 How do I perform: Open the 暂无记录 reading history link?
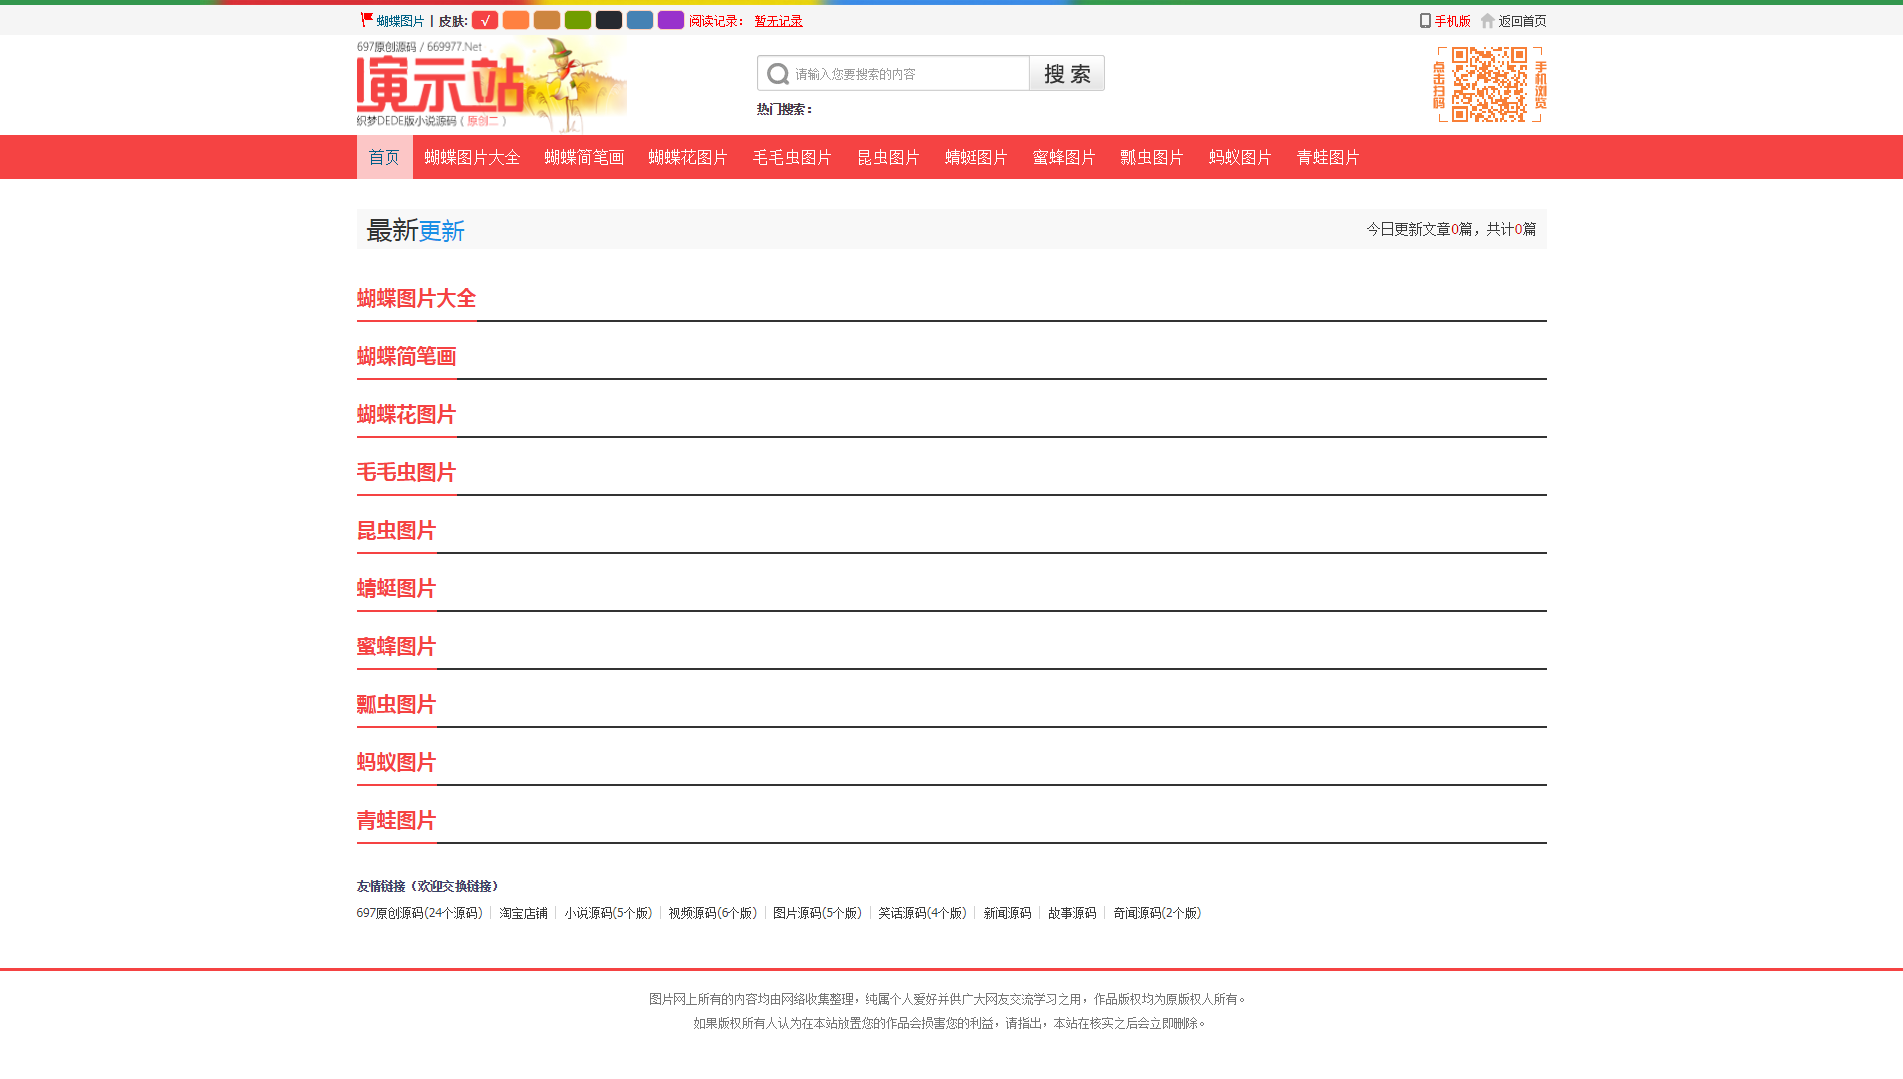[779, 21]
